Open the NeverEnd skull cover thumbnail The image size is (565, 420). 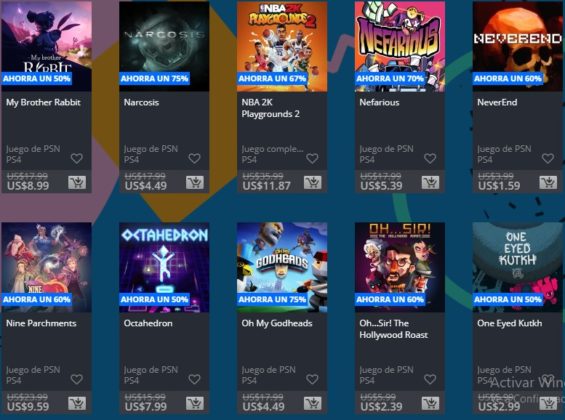[x=517, y=46]
